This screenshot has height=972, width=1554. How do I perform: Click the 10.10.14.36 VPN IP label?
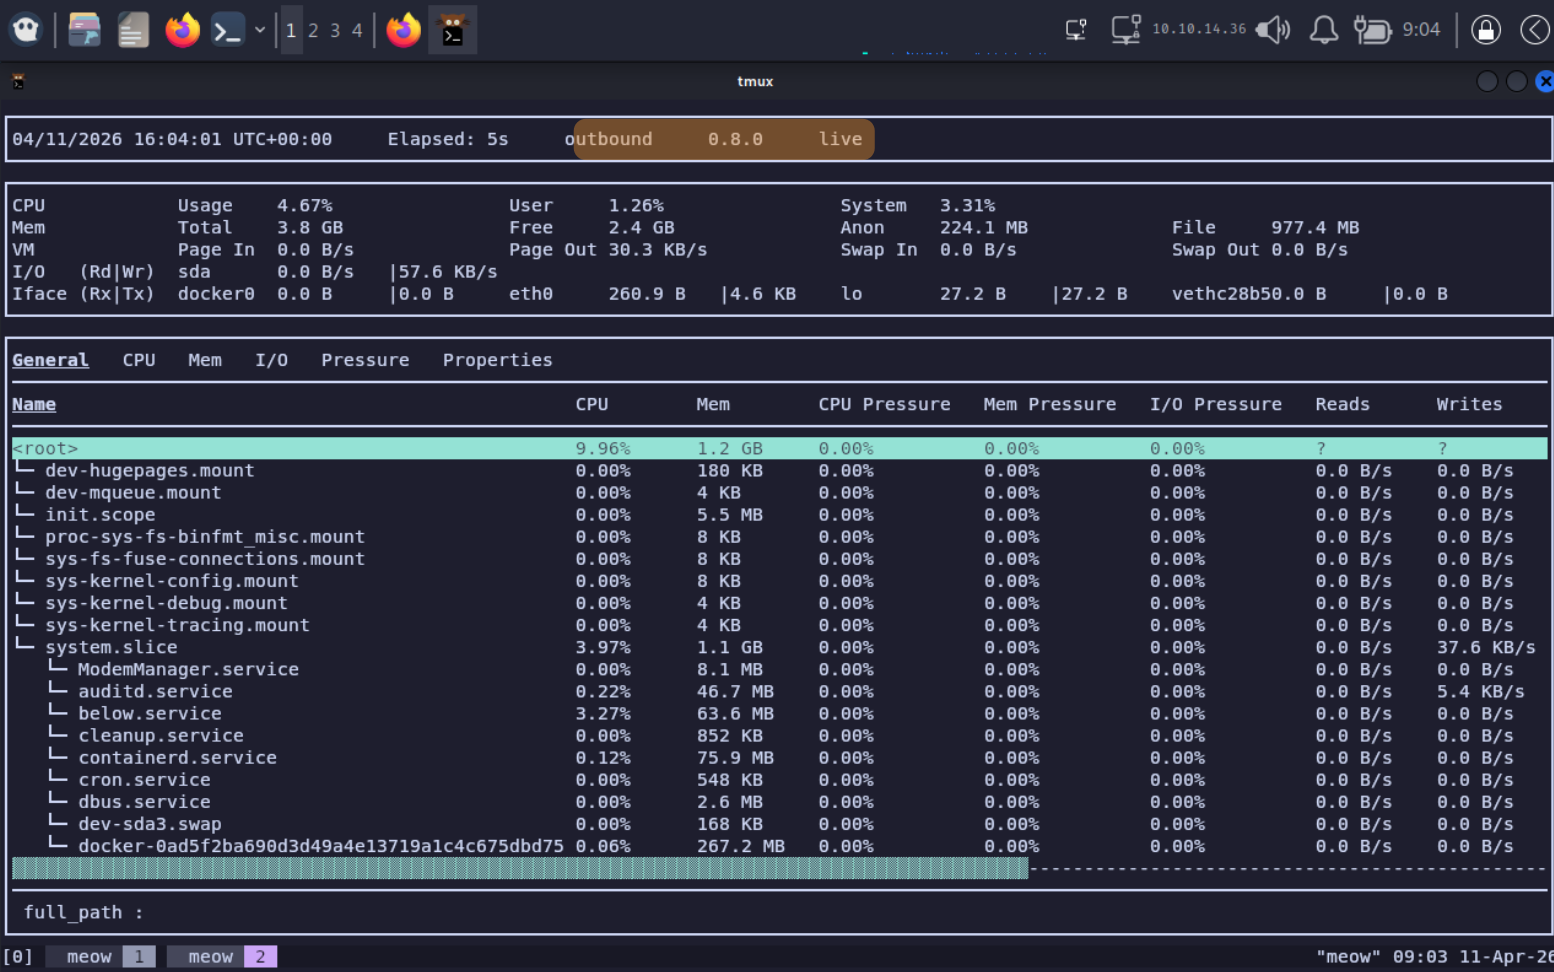click(1199, 29)
